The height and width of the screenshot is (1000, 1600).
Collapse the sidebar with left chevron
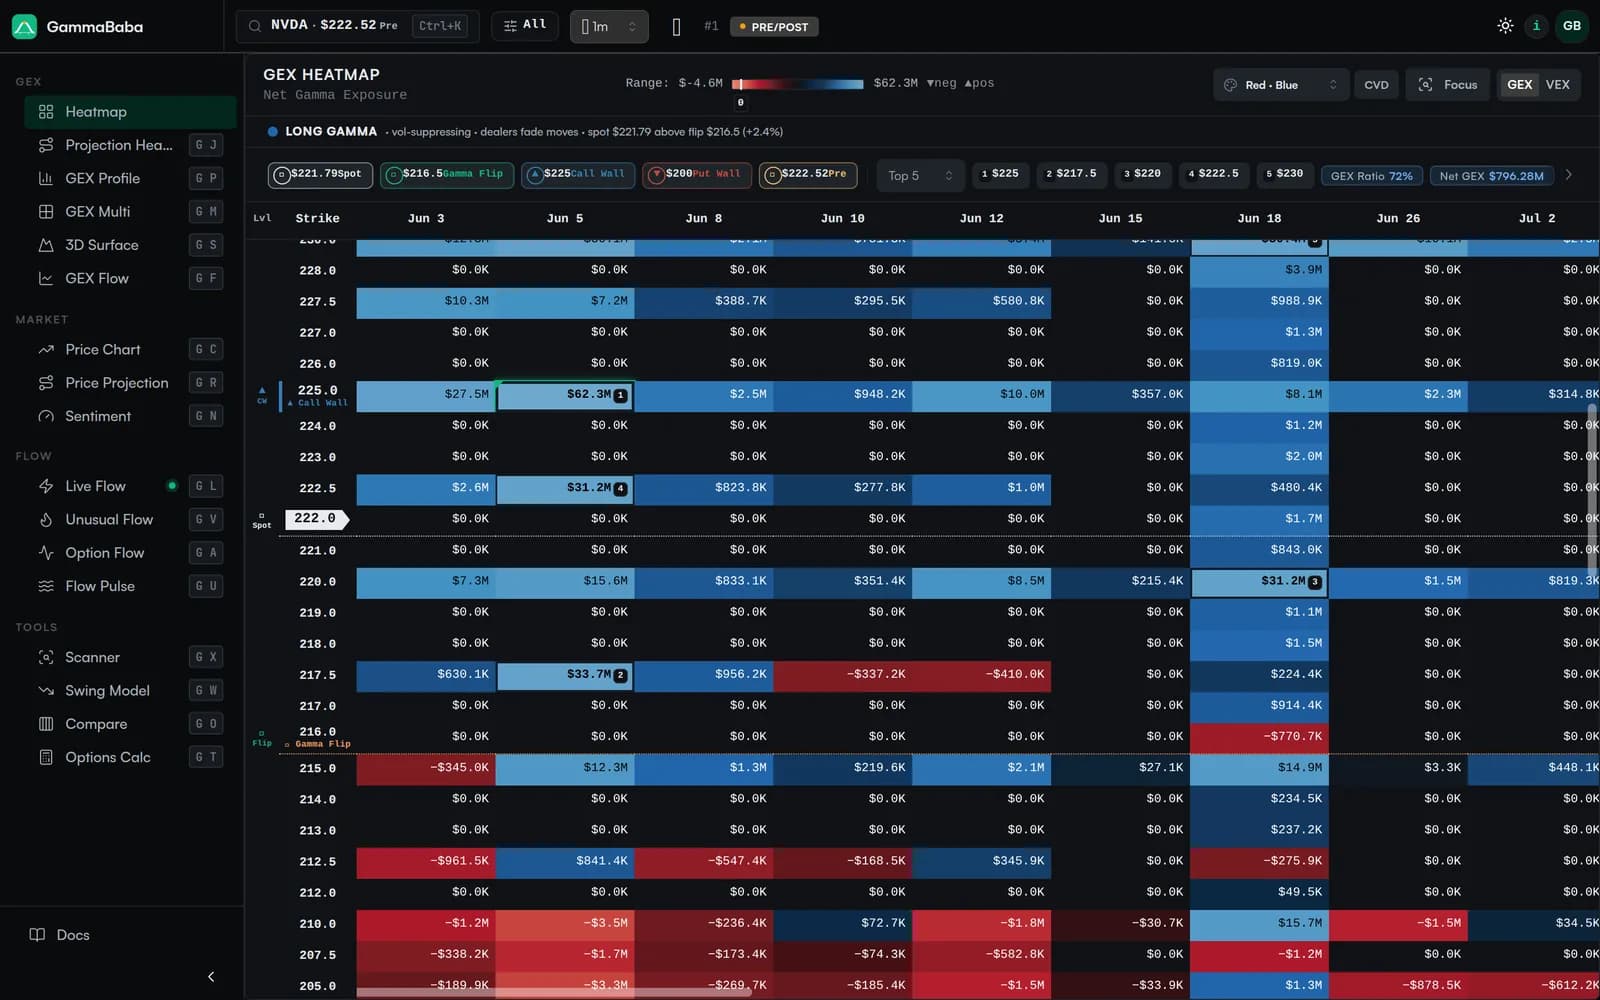tap(211, 977)
